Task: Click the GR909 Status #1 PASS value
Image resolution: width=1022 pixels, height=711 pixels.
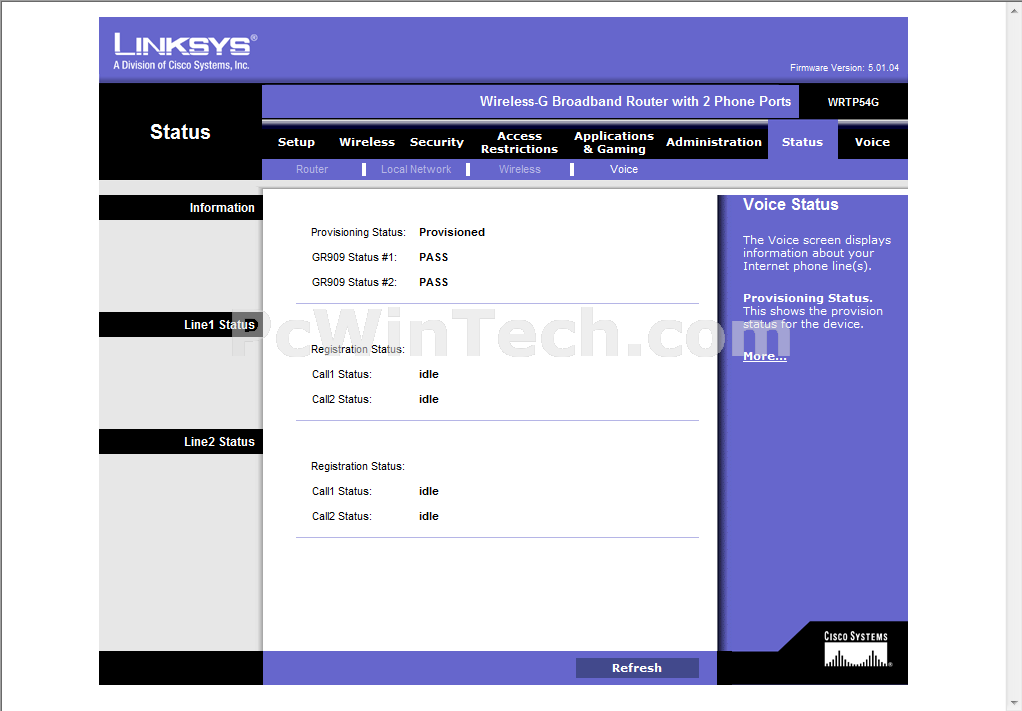Action: point(433,257)
